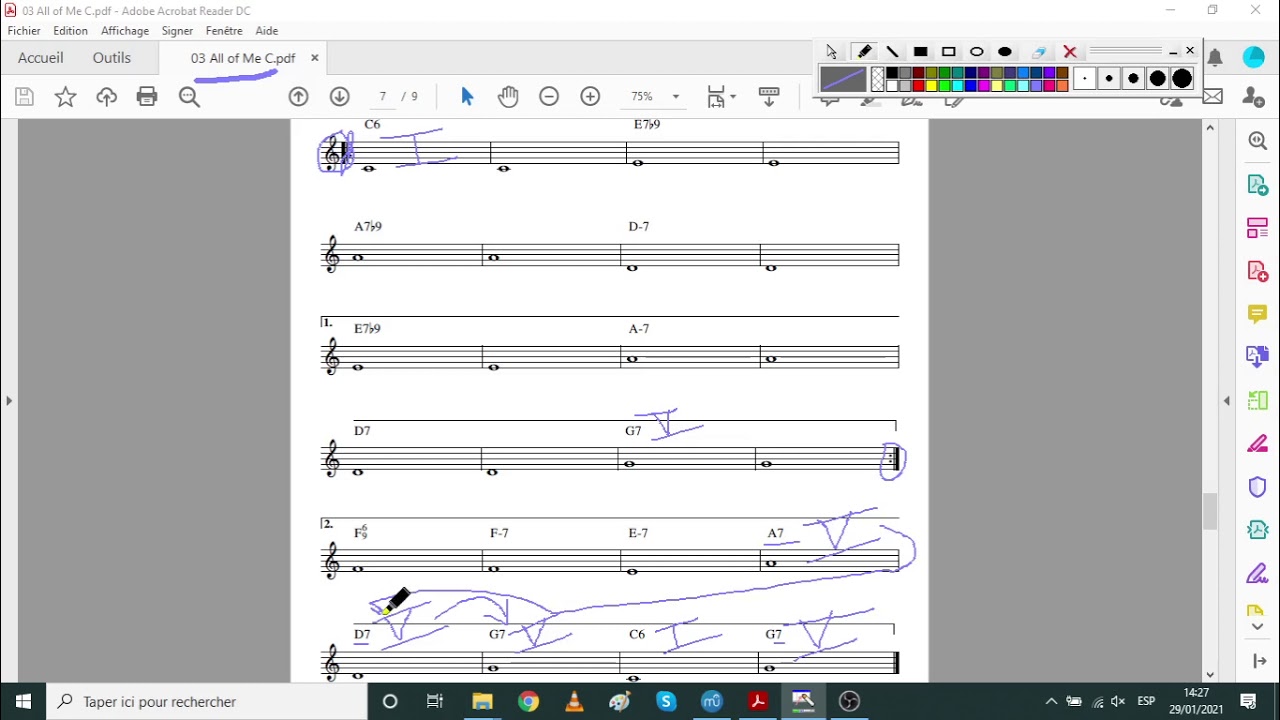This screenshot has width=1280, height=720.
Task: Select the eraser tool
Action: [x=1039, y=52]
